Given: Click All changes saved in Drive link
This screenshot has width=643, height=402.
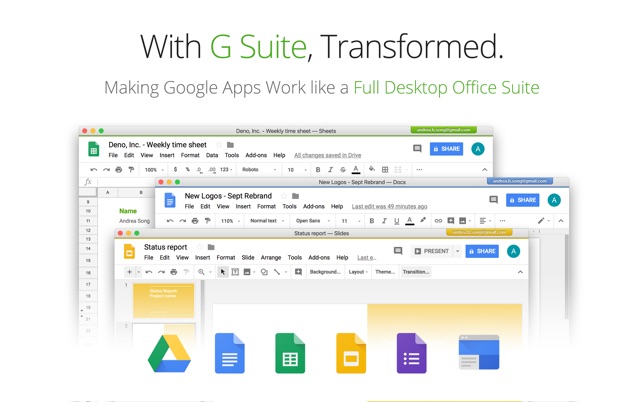Looking at the screenshot, I should (x=328, y=155).
